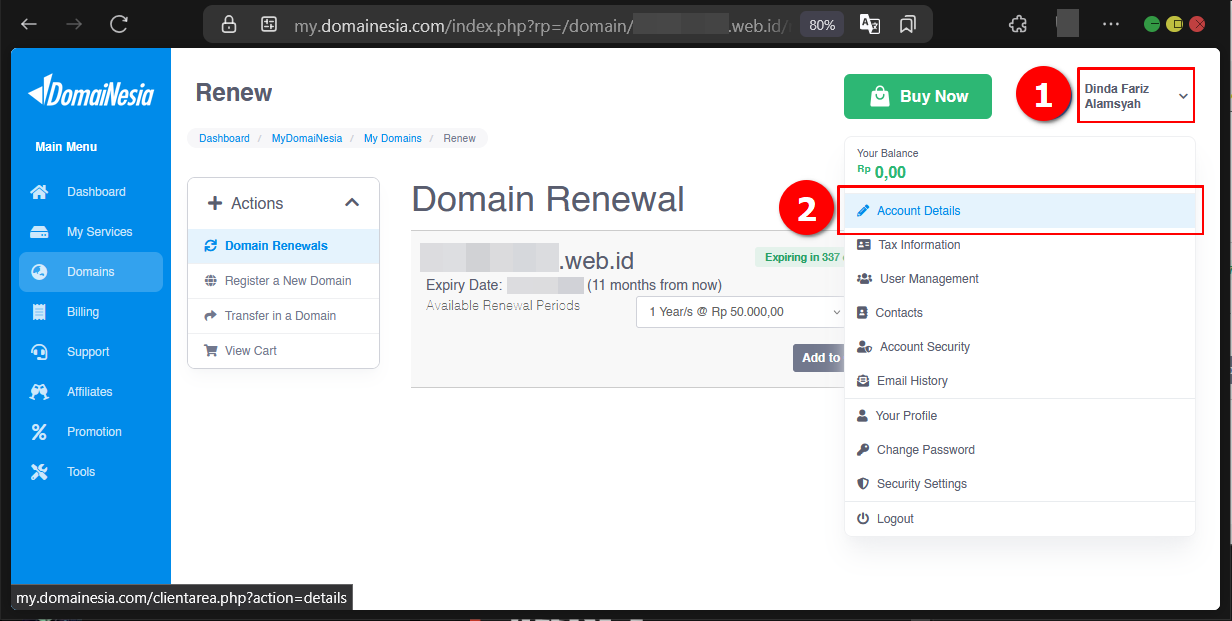1232x621 pixels.
Task: Click the DomaiNesia logo
Action: tap(91, 91)
